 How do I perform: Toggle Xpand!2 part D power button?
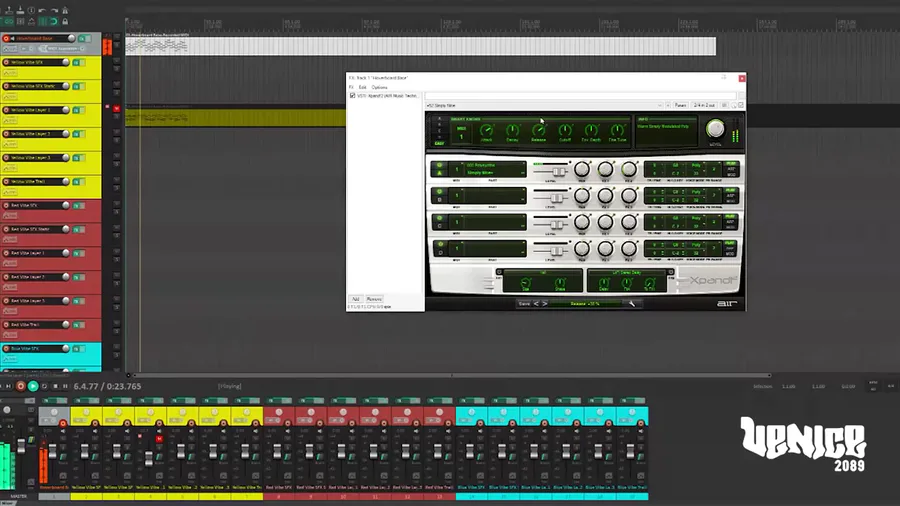[440, 244]
